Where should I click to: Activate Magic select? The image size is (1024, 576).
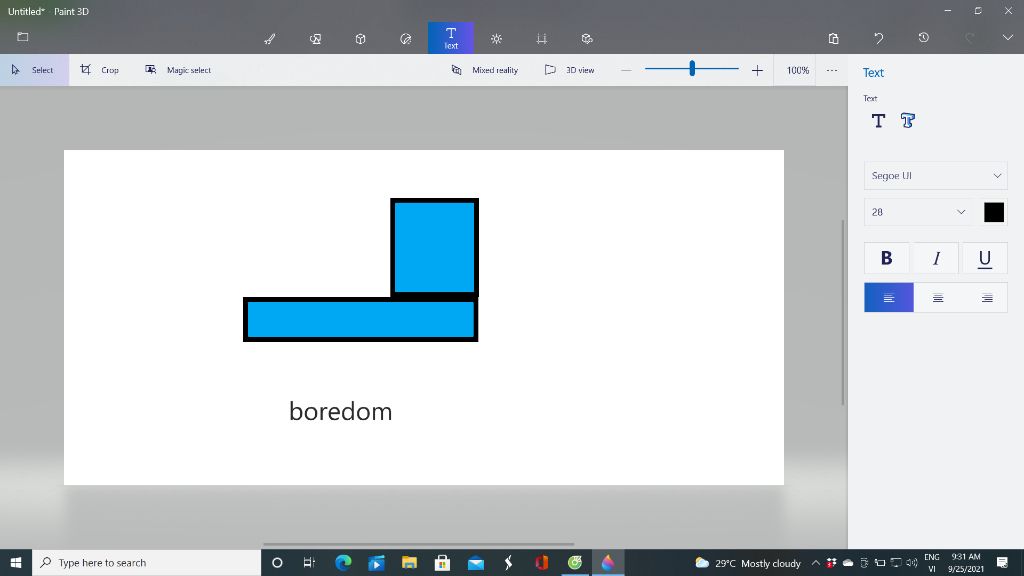pos(178,70)
